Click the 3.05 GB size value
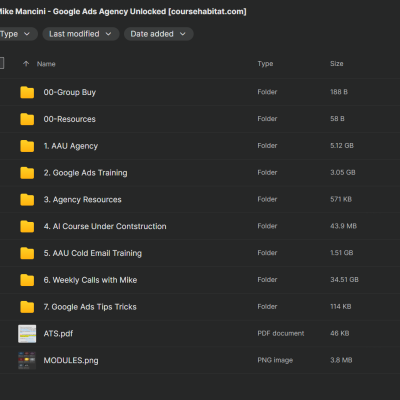The height and width of the screenshot is (400, 400). tap(343, 172)
